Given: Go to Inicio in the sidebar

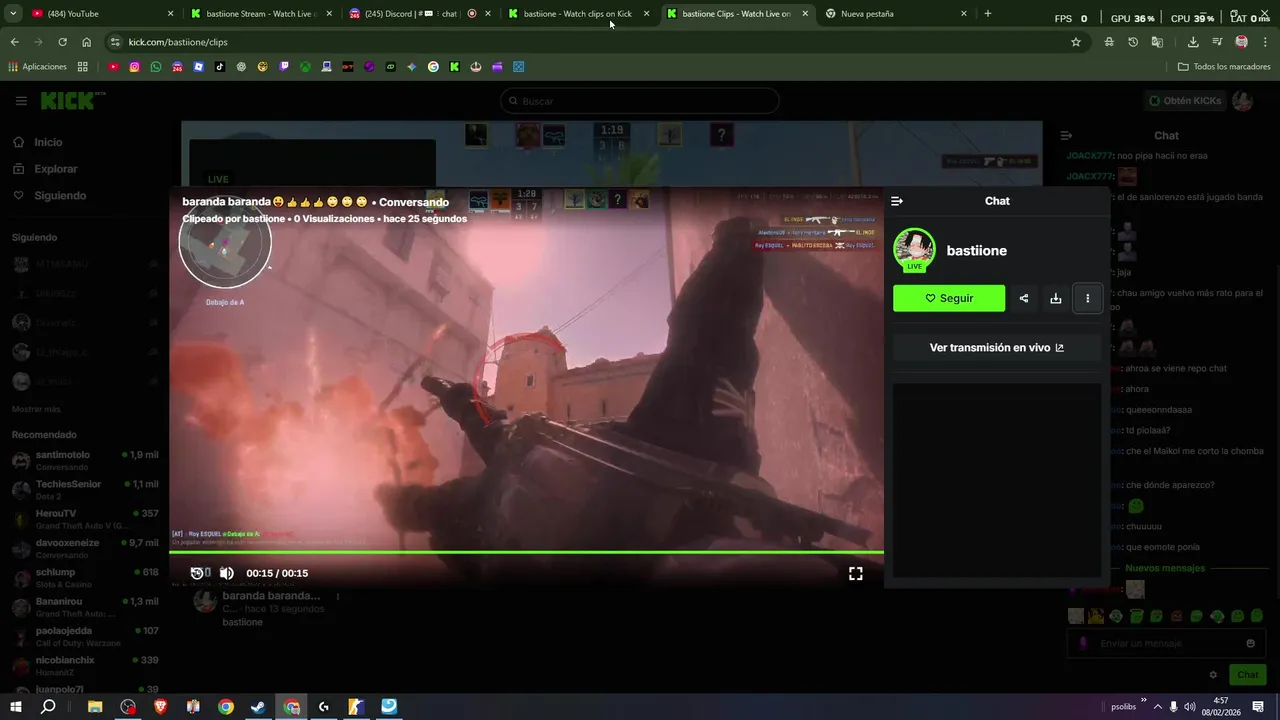Looking at the screenshot, I should tap(48, 142).
